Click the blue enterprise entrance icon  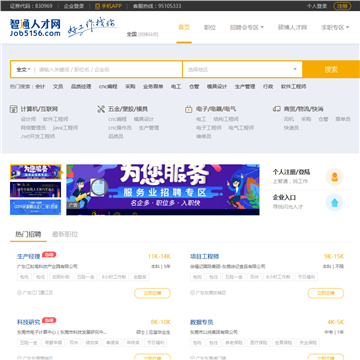click(334, 202)
